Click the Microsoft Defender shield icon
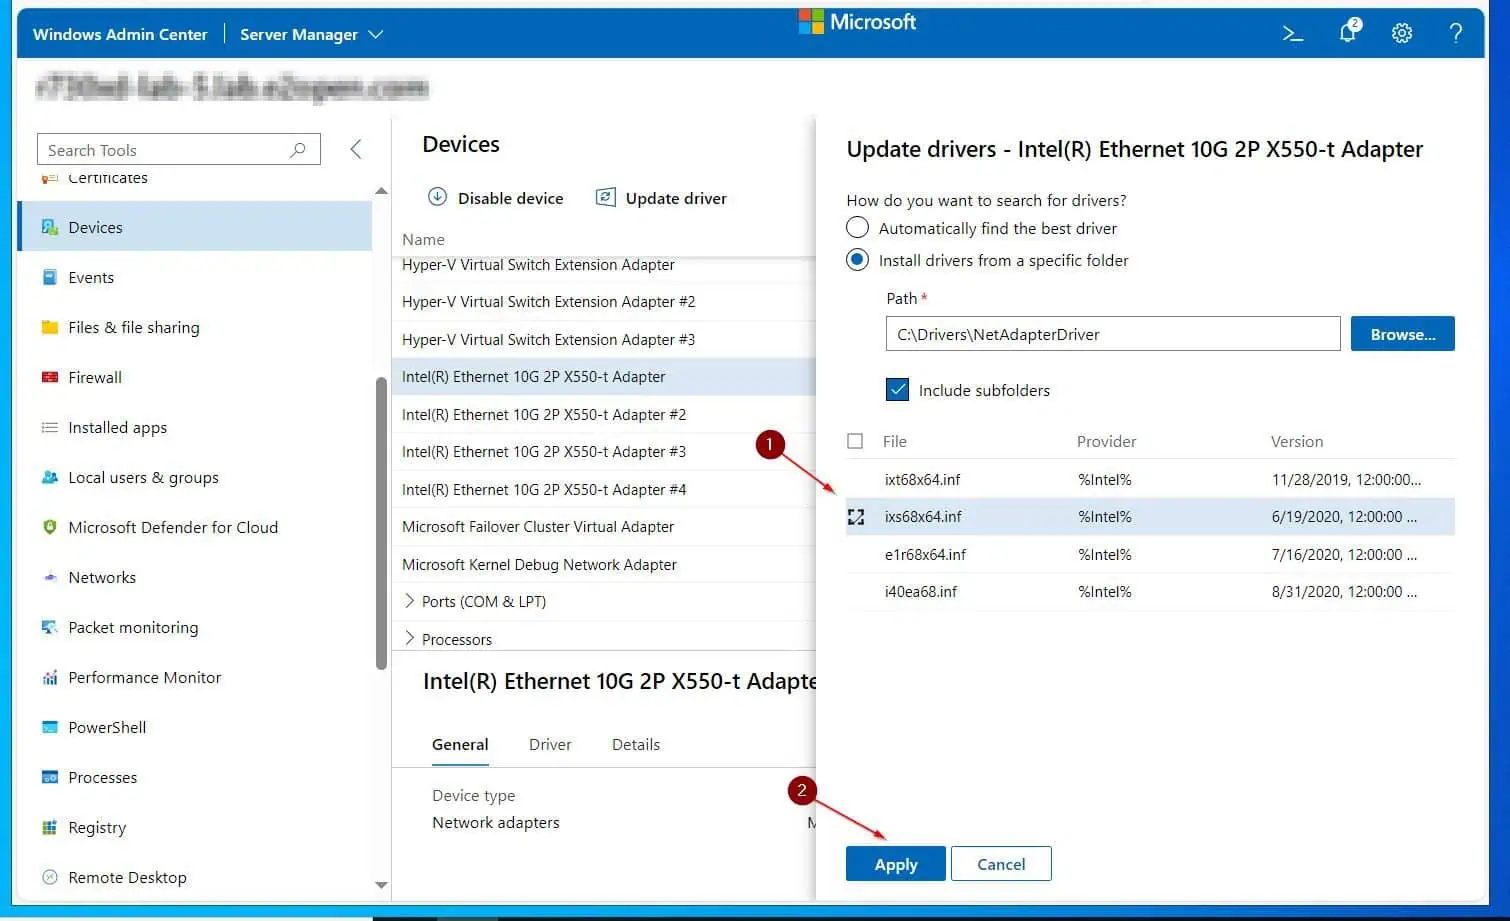Image resolution: width=1510 pixels, height=921 pixels. pyautogui.click(x=50, y=527)
